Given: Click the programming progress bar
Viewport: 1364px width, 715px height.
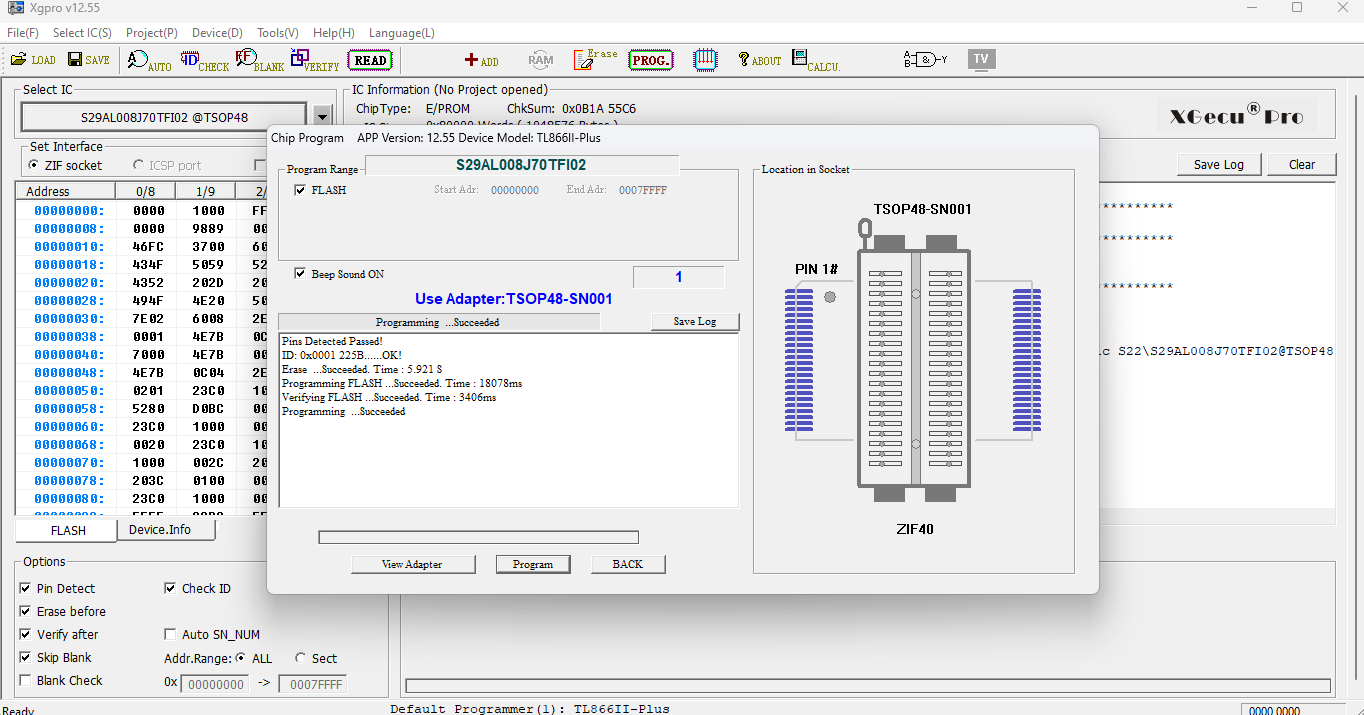Looking at the screenshot, I should pos(478,537).
